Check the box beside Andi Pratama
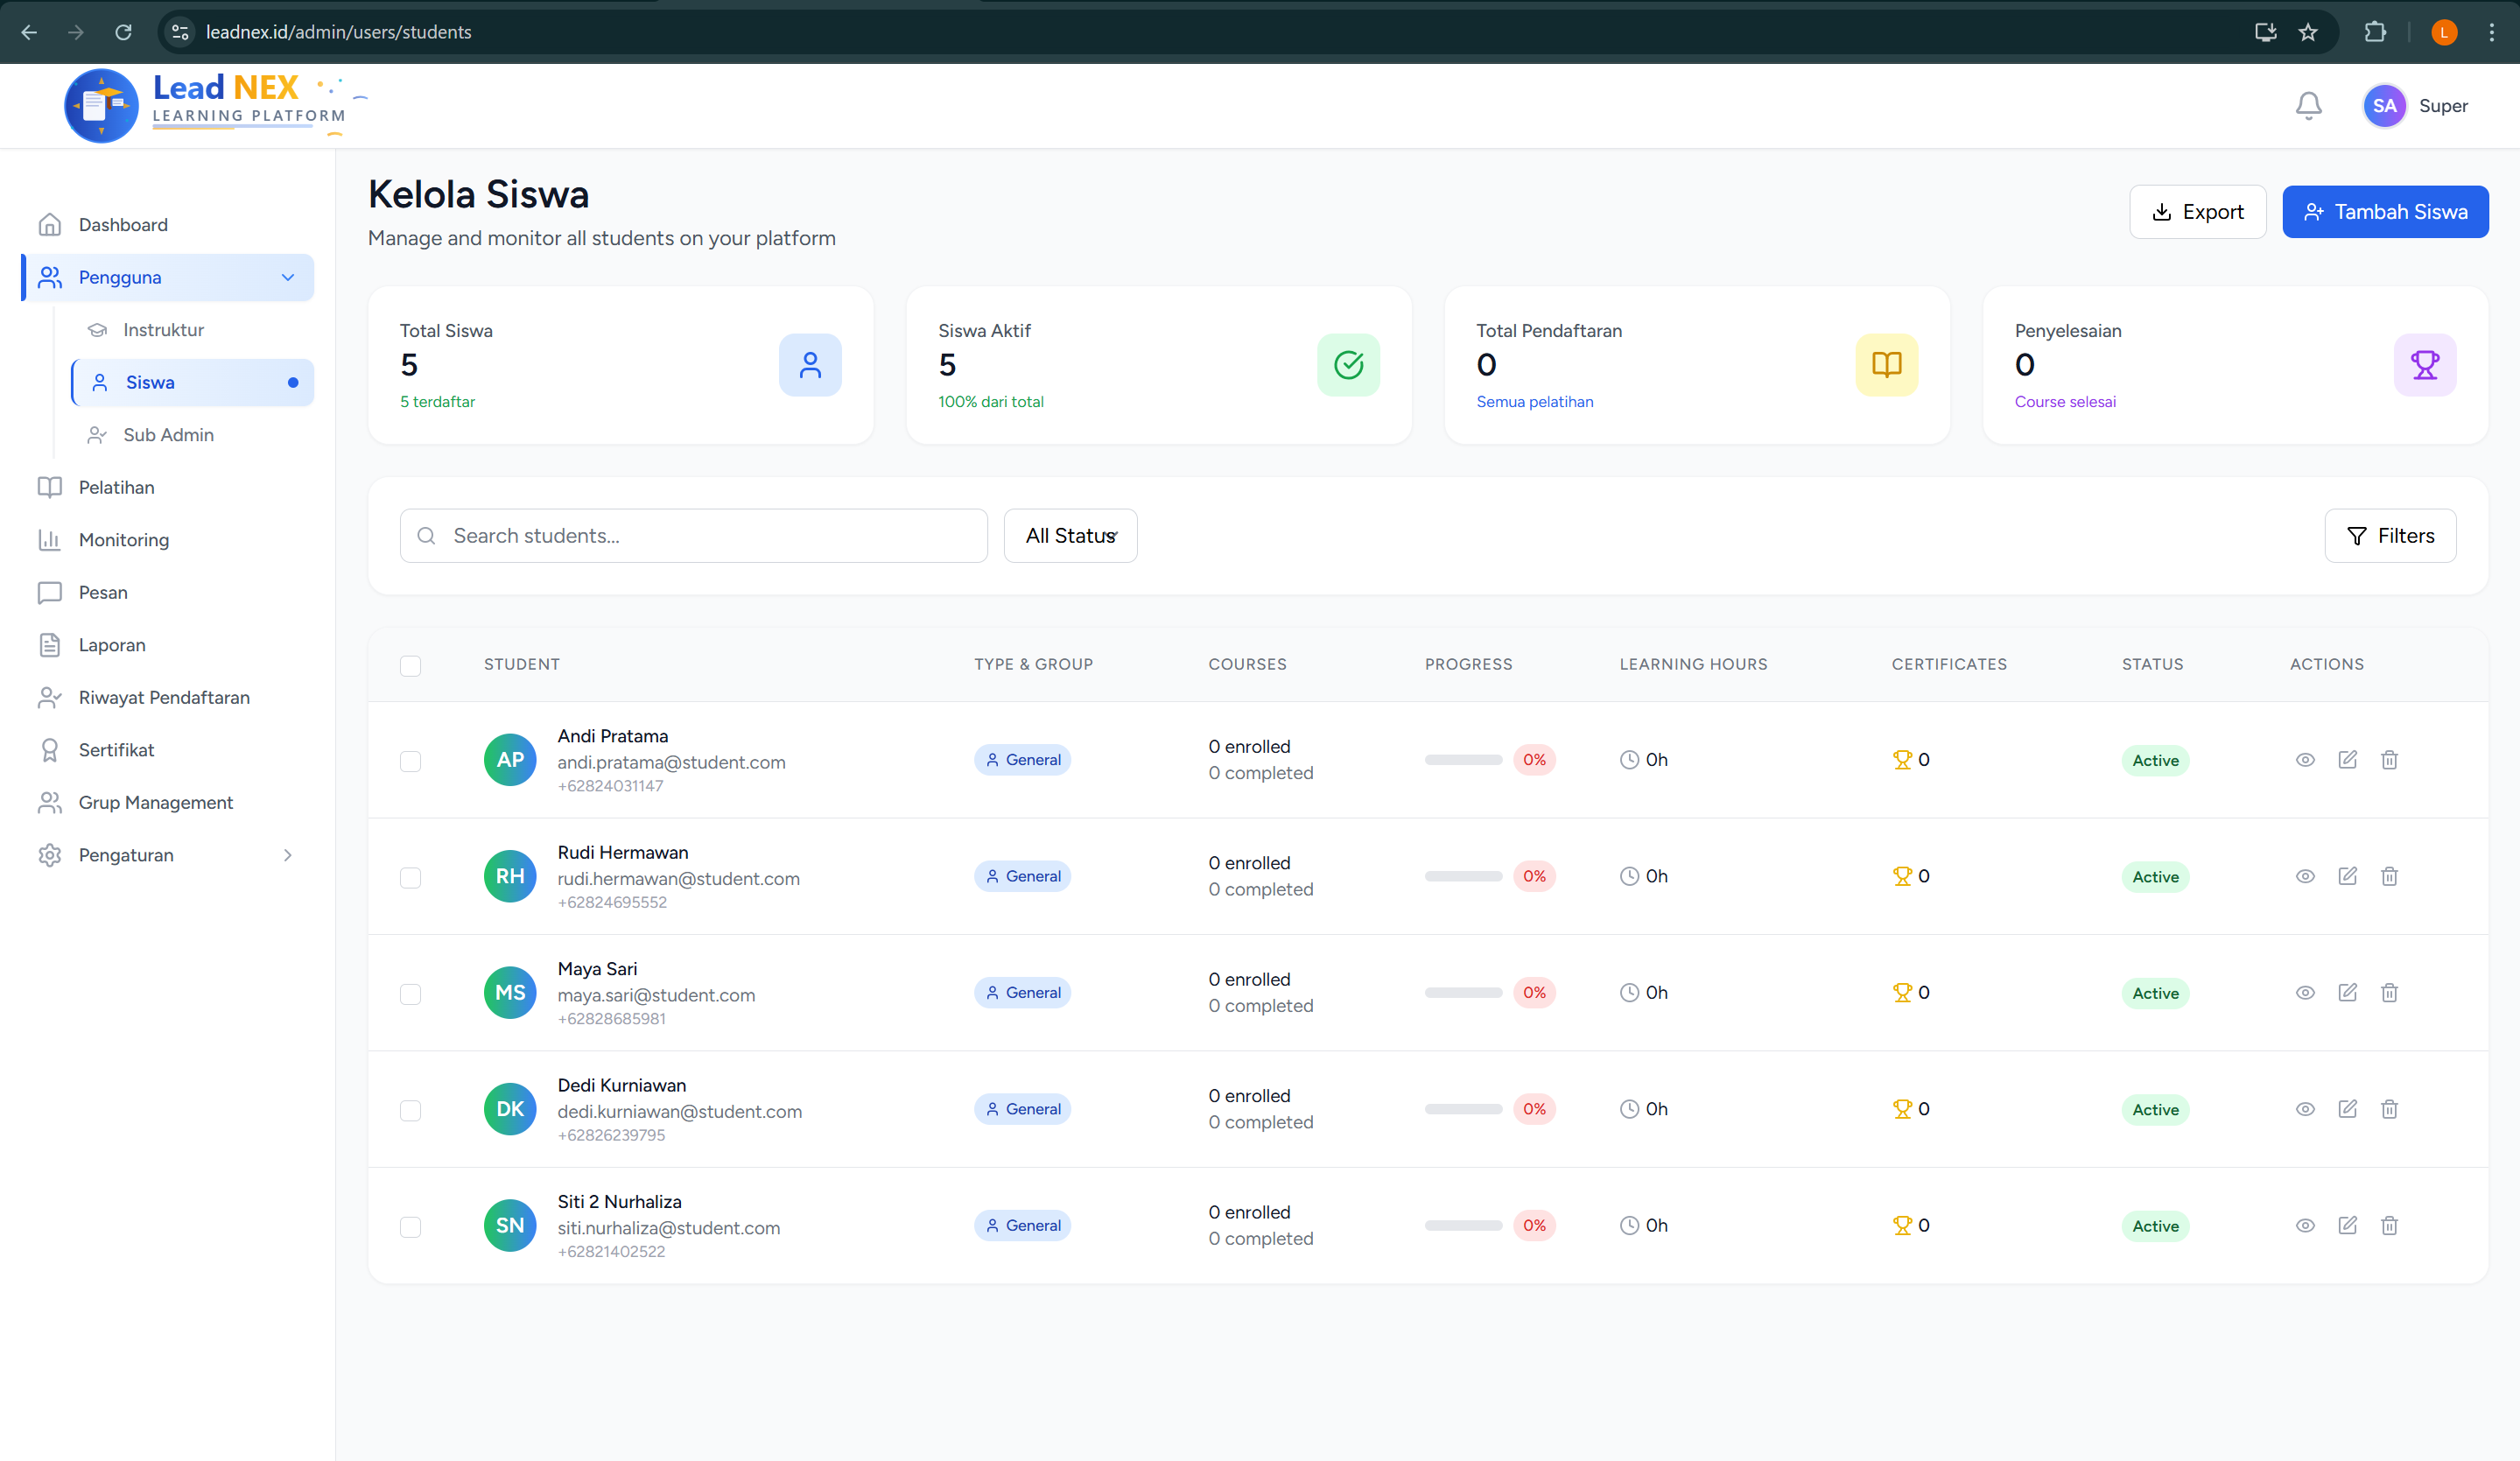Viewport: 2520px width, 1461px height. tap(410, 761)
